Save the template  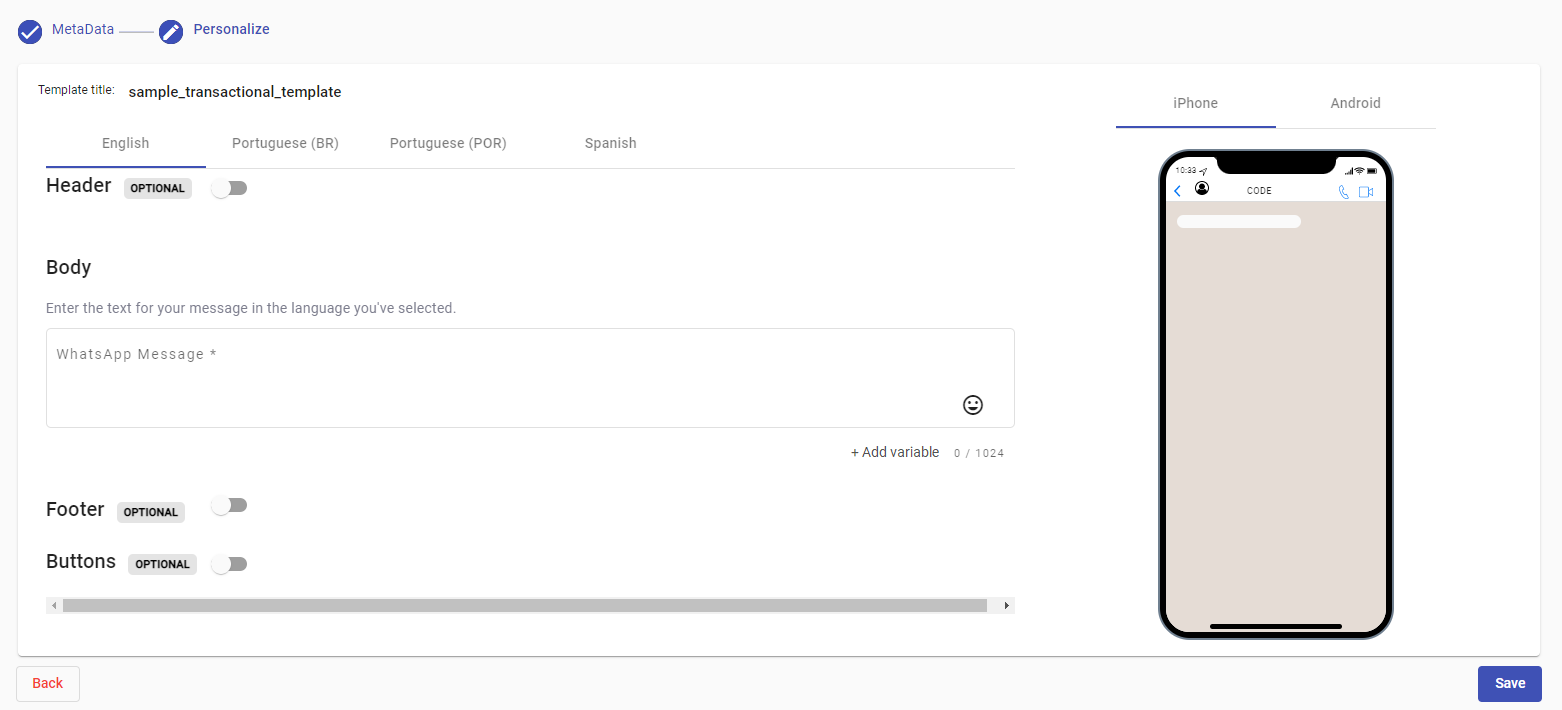click(1510, 684)
